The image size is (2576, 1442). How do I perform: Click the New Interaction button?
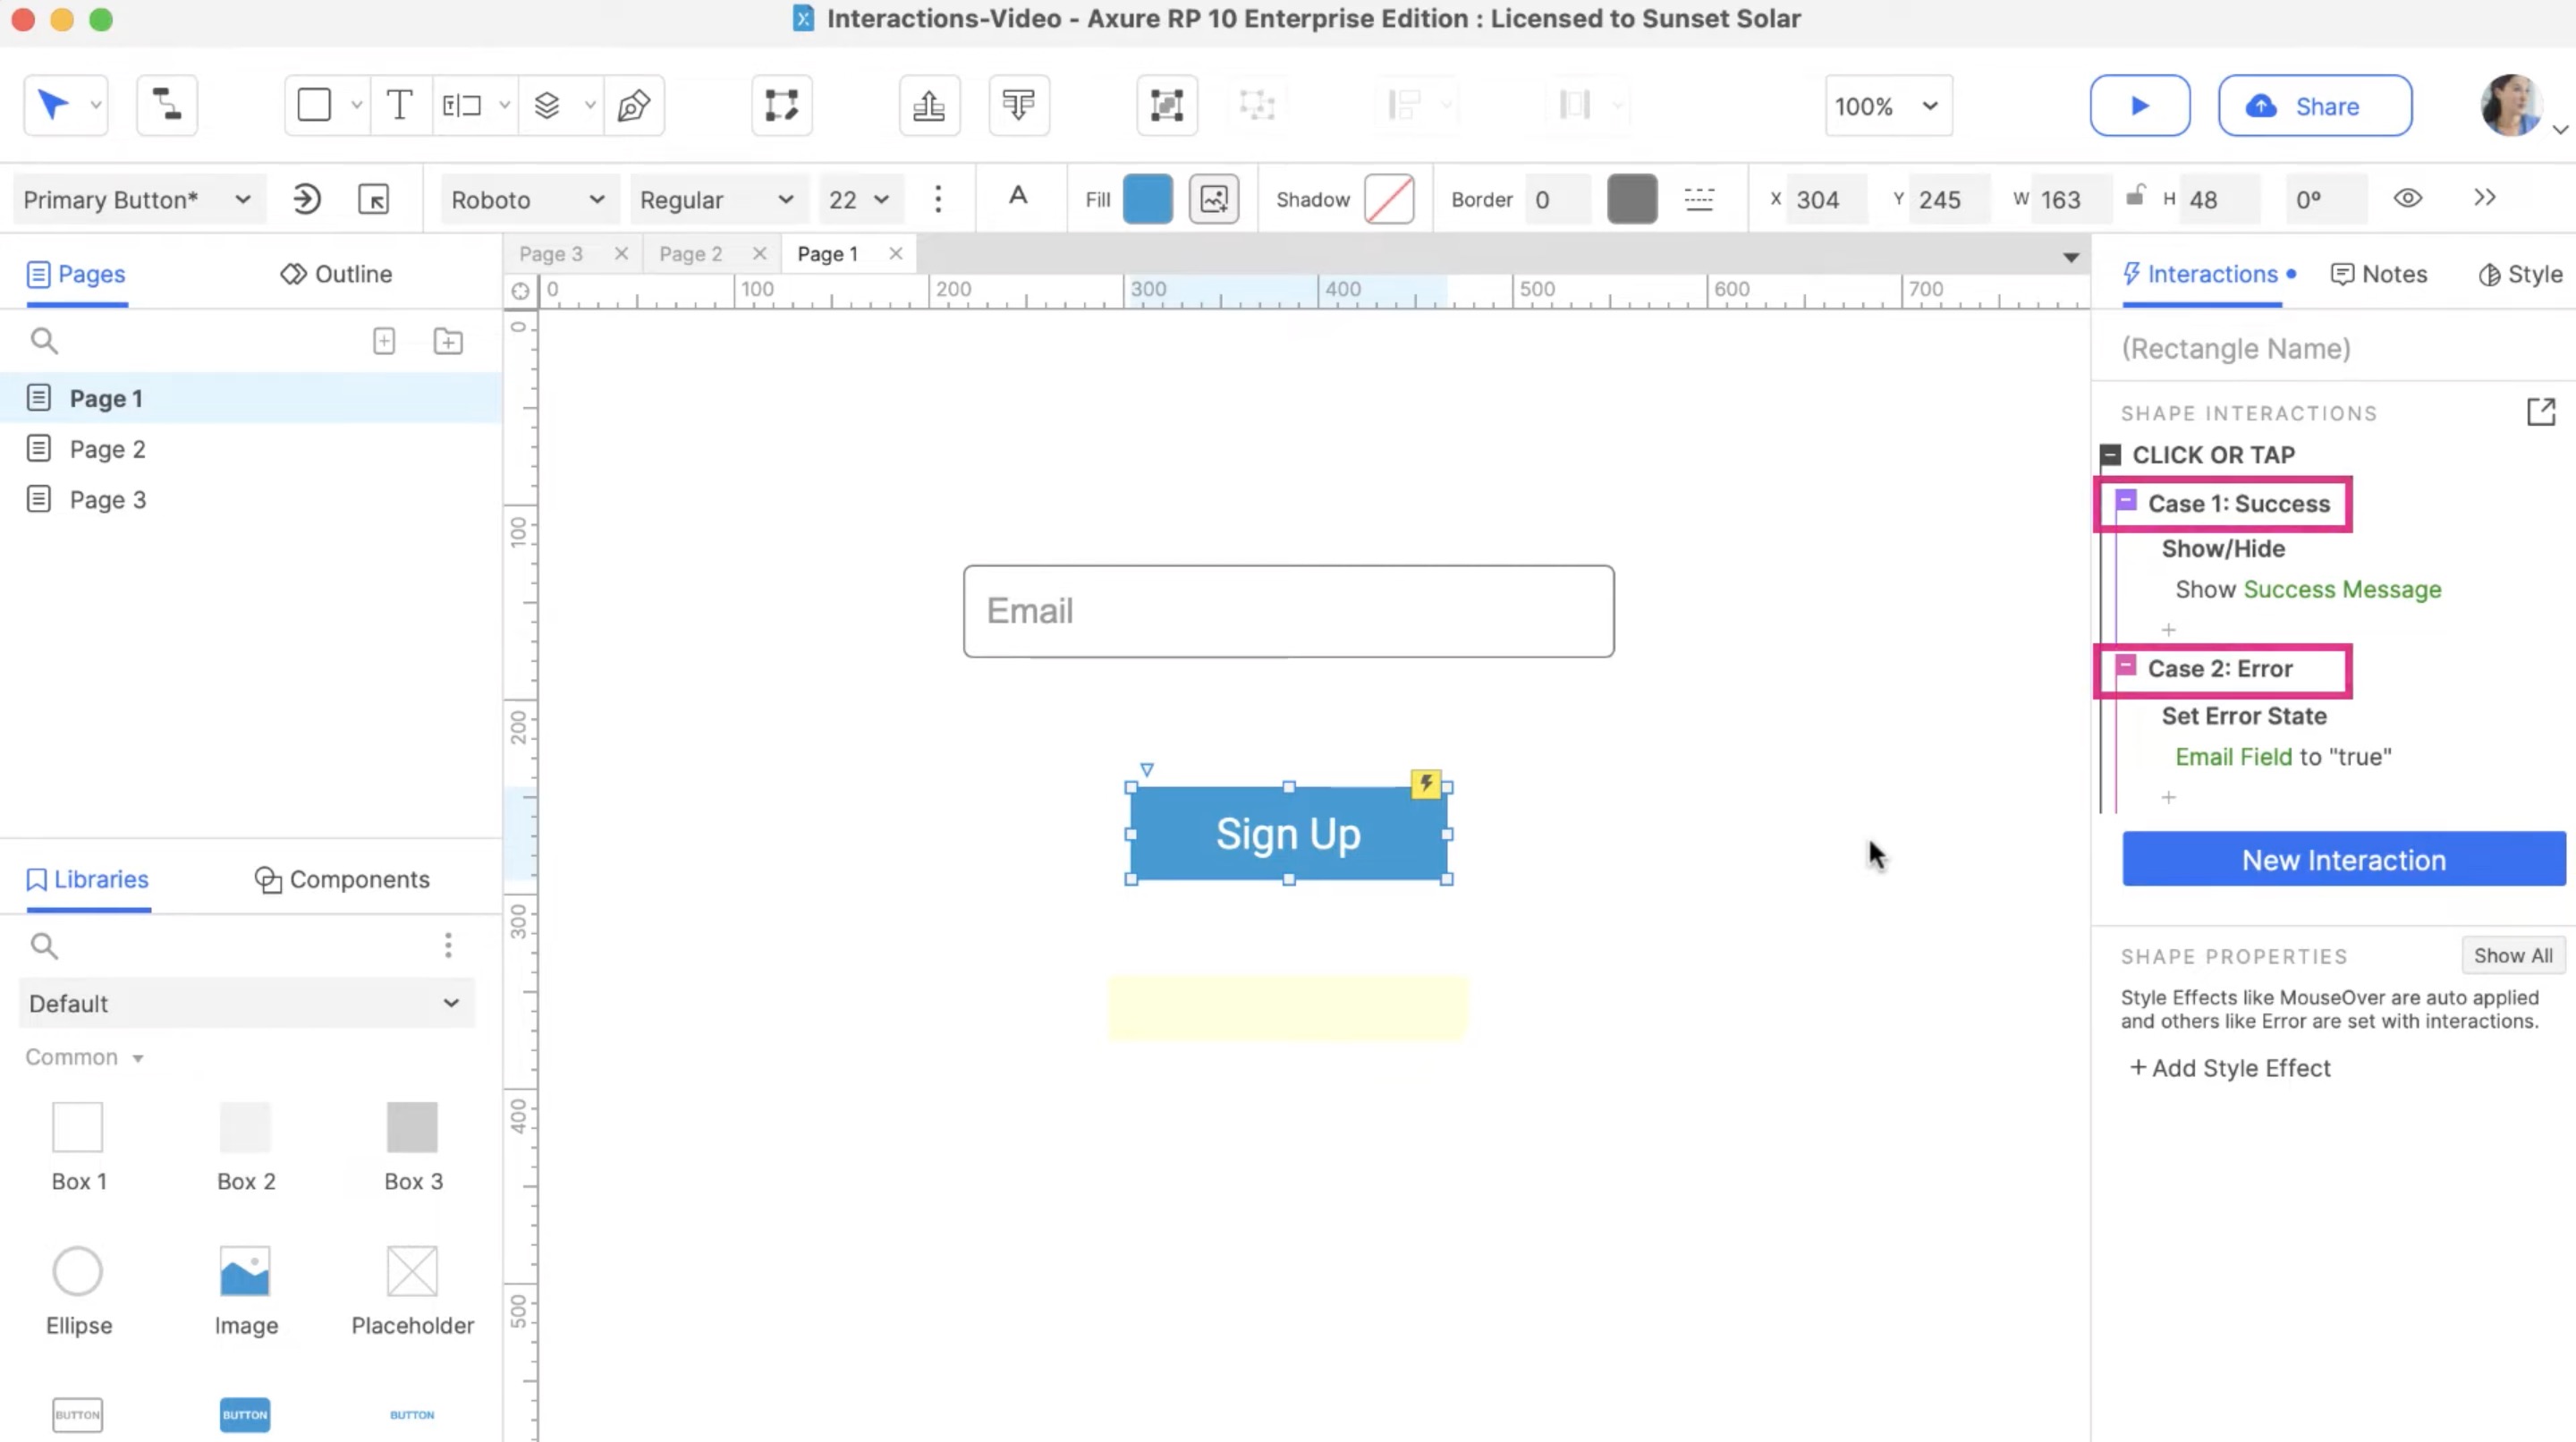coord(2343,860)
